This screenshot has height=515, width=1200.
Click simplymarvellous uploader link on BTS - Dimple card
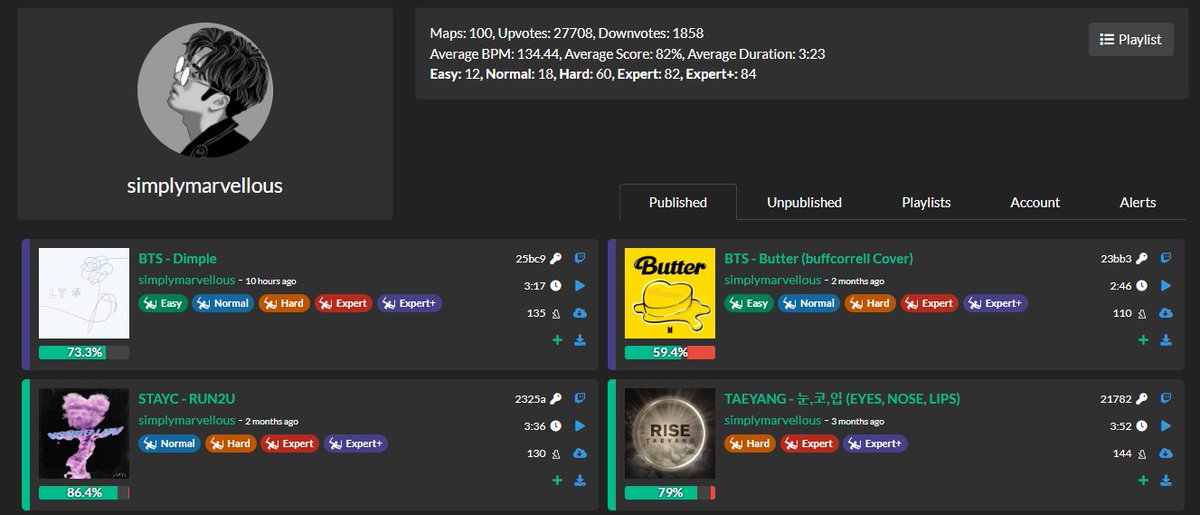(x=187, y=280)
